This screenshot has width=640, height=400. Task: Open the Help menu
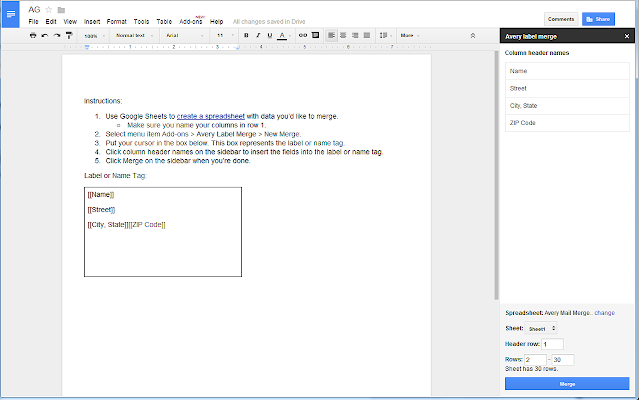click(x=216, y=22)
